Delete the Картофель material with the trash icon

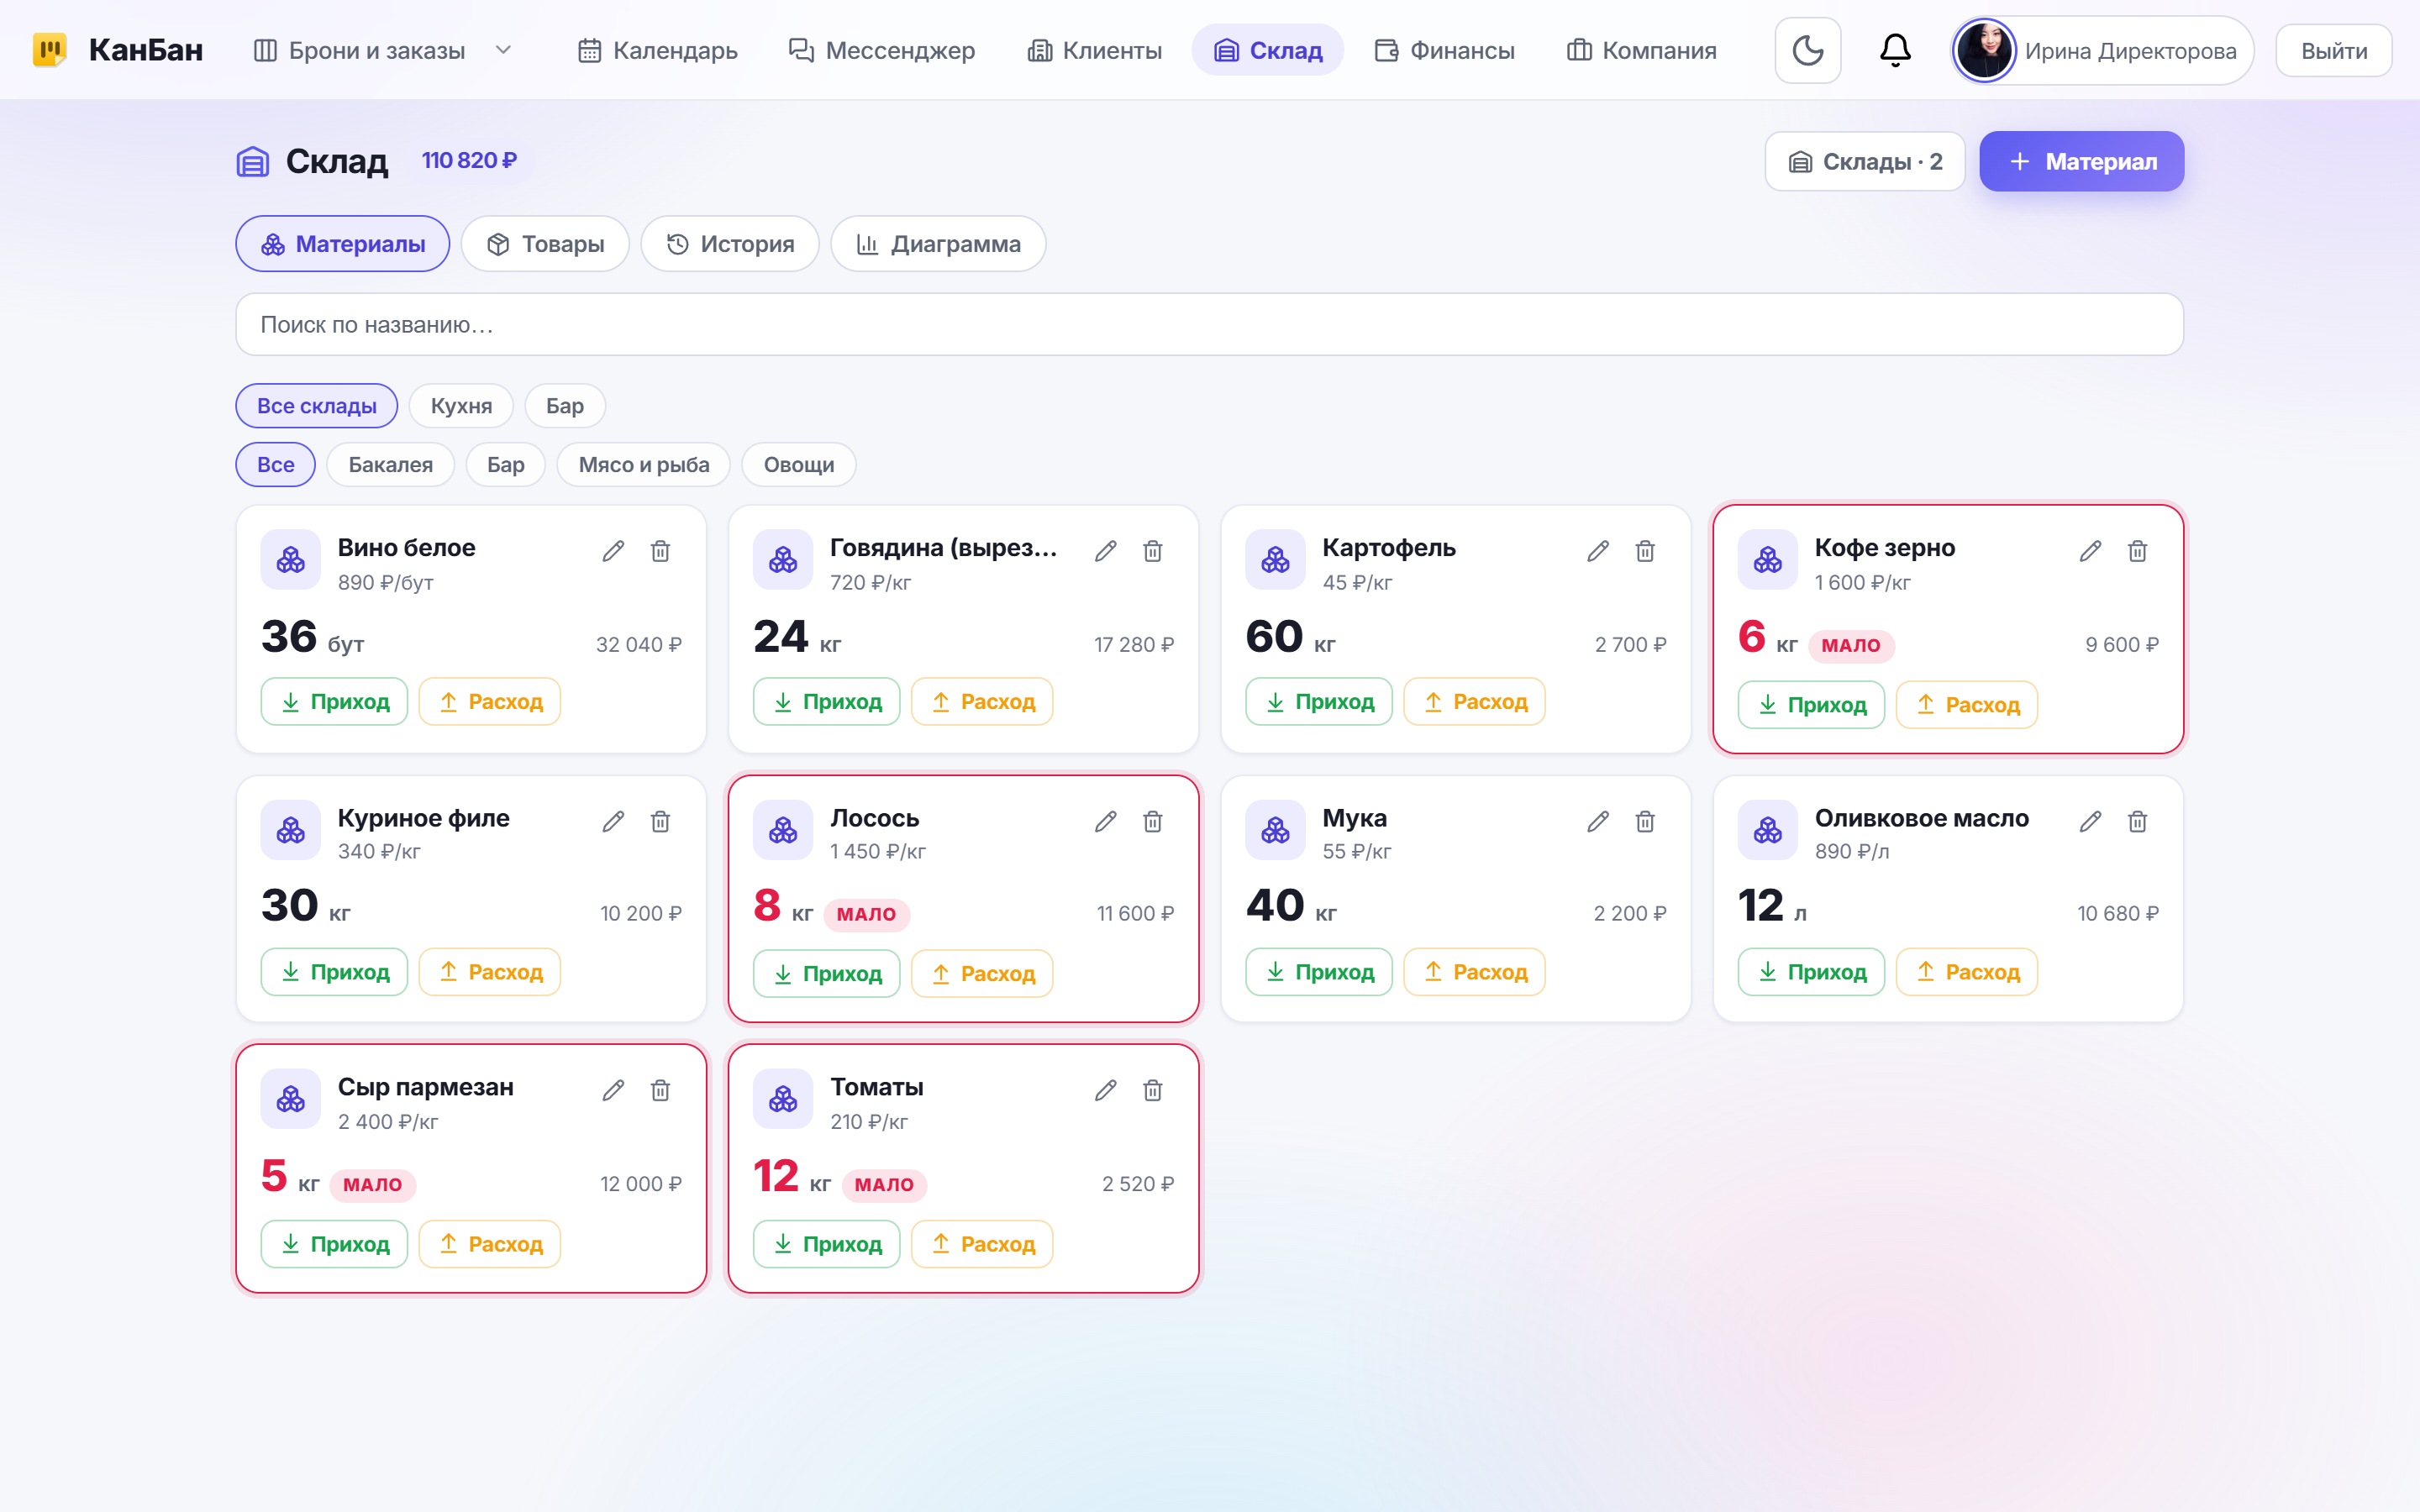pos(1645,551)
